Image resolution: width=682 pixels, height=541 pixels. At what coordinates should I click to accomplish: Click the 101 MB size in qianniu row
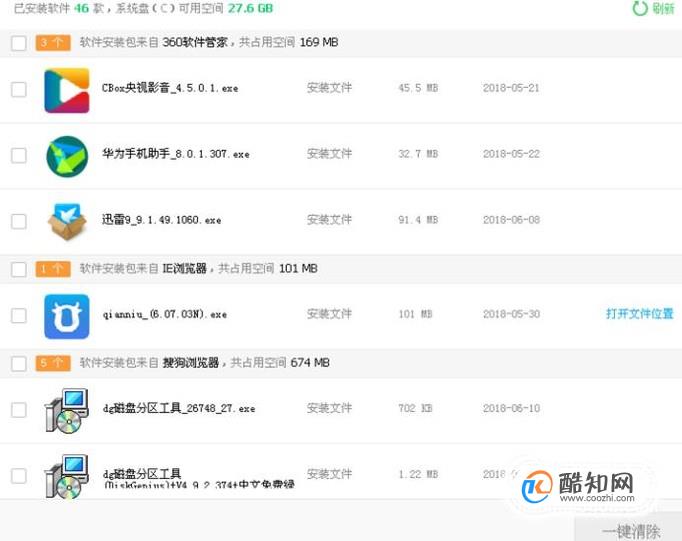click(415, 314)
